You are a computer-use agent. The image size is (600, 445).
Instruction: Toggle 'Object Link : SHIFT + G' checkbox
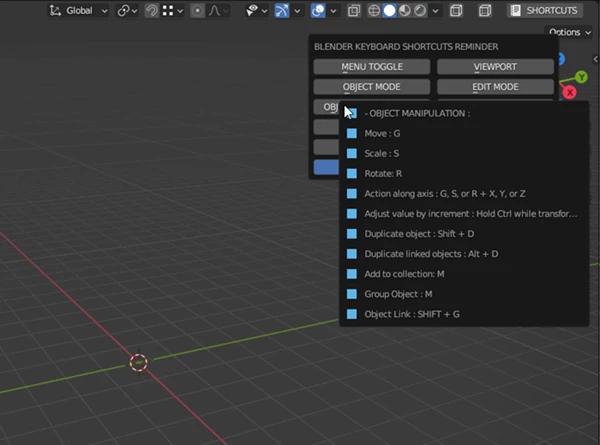point(352,314)
